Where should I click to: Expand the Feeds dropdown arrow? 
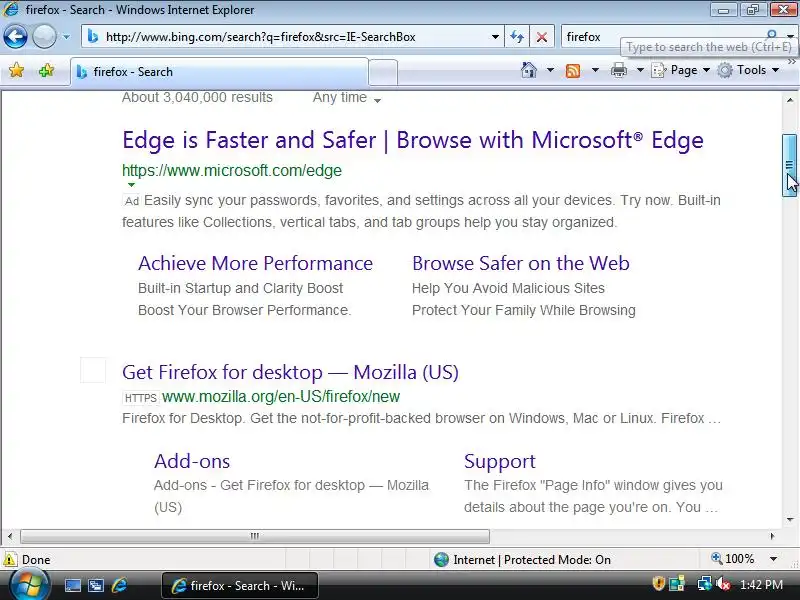pyautogui.click(x=595, y=70)
